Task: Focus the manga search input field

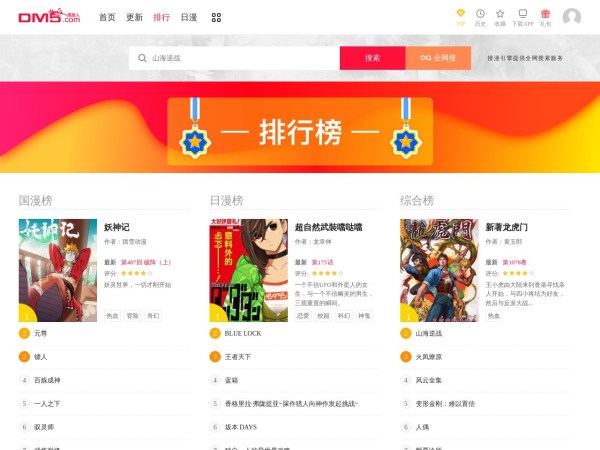Action: tap(240, 58)
